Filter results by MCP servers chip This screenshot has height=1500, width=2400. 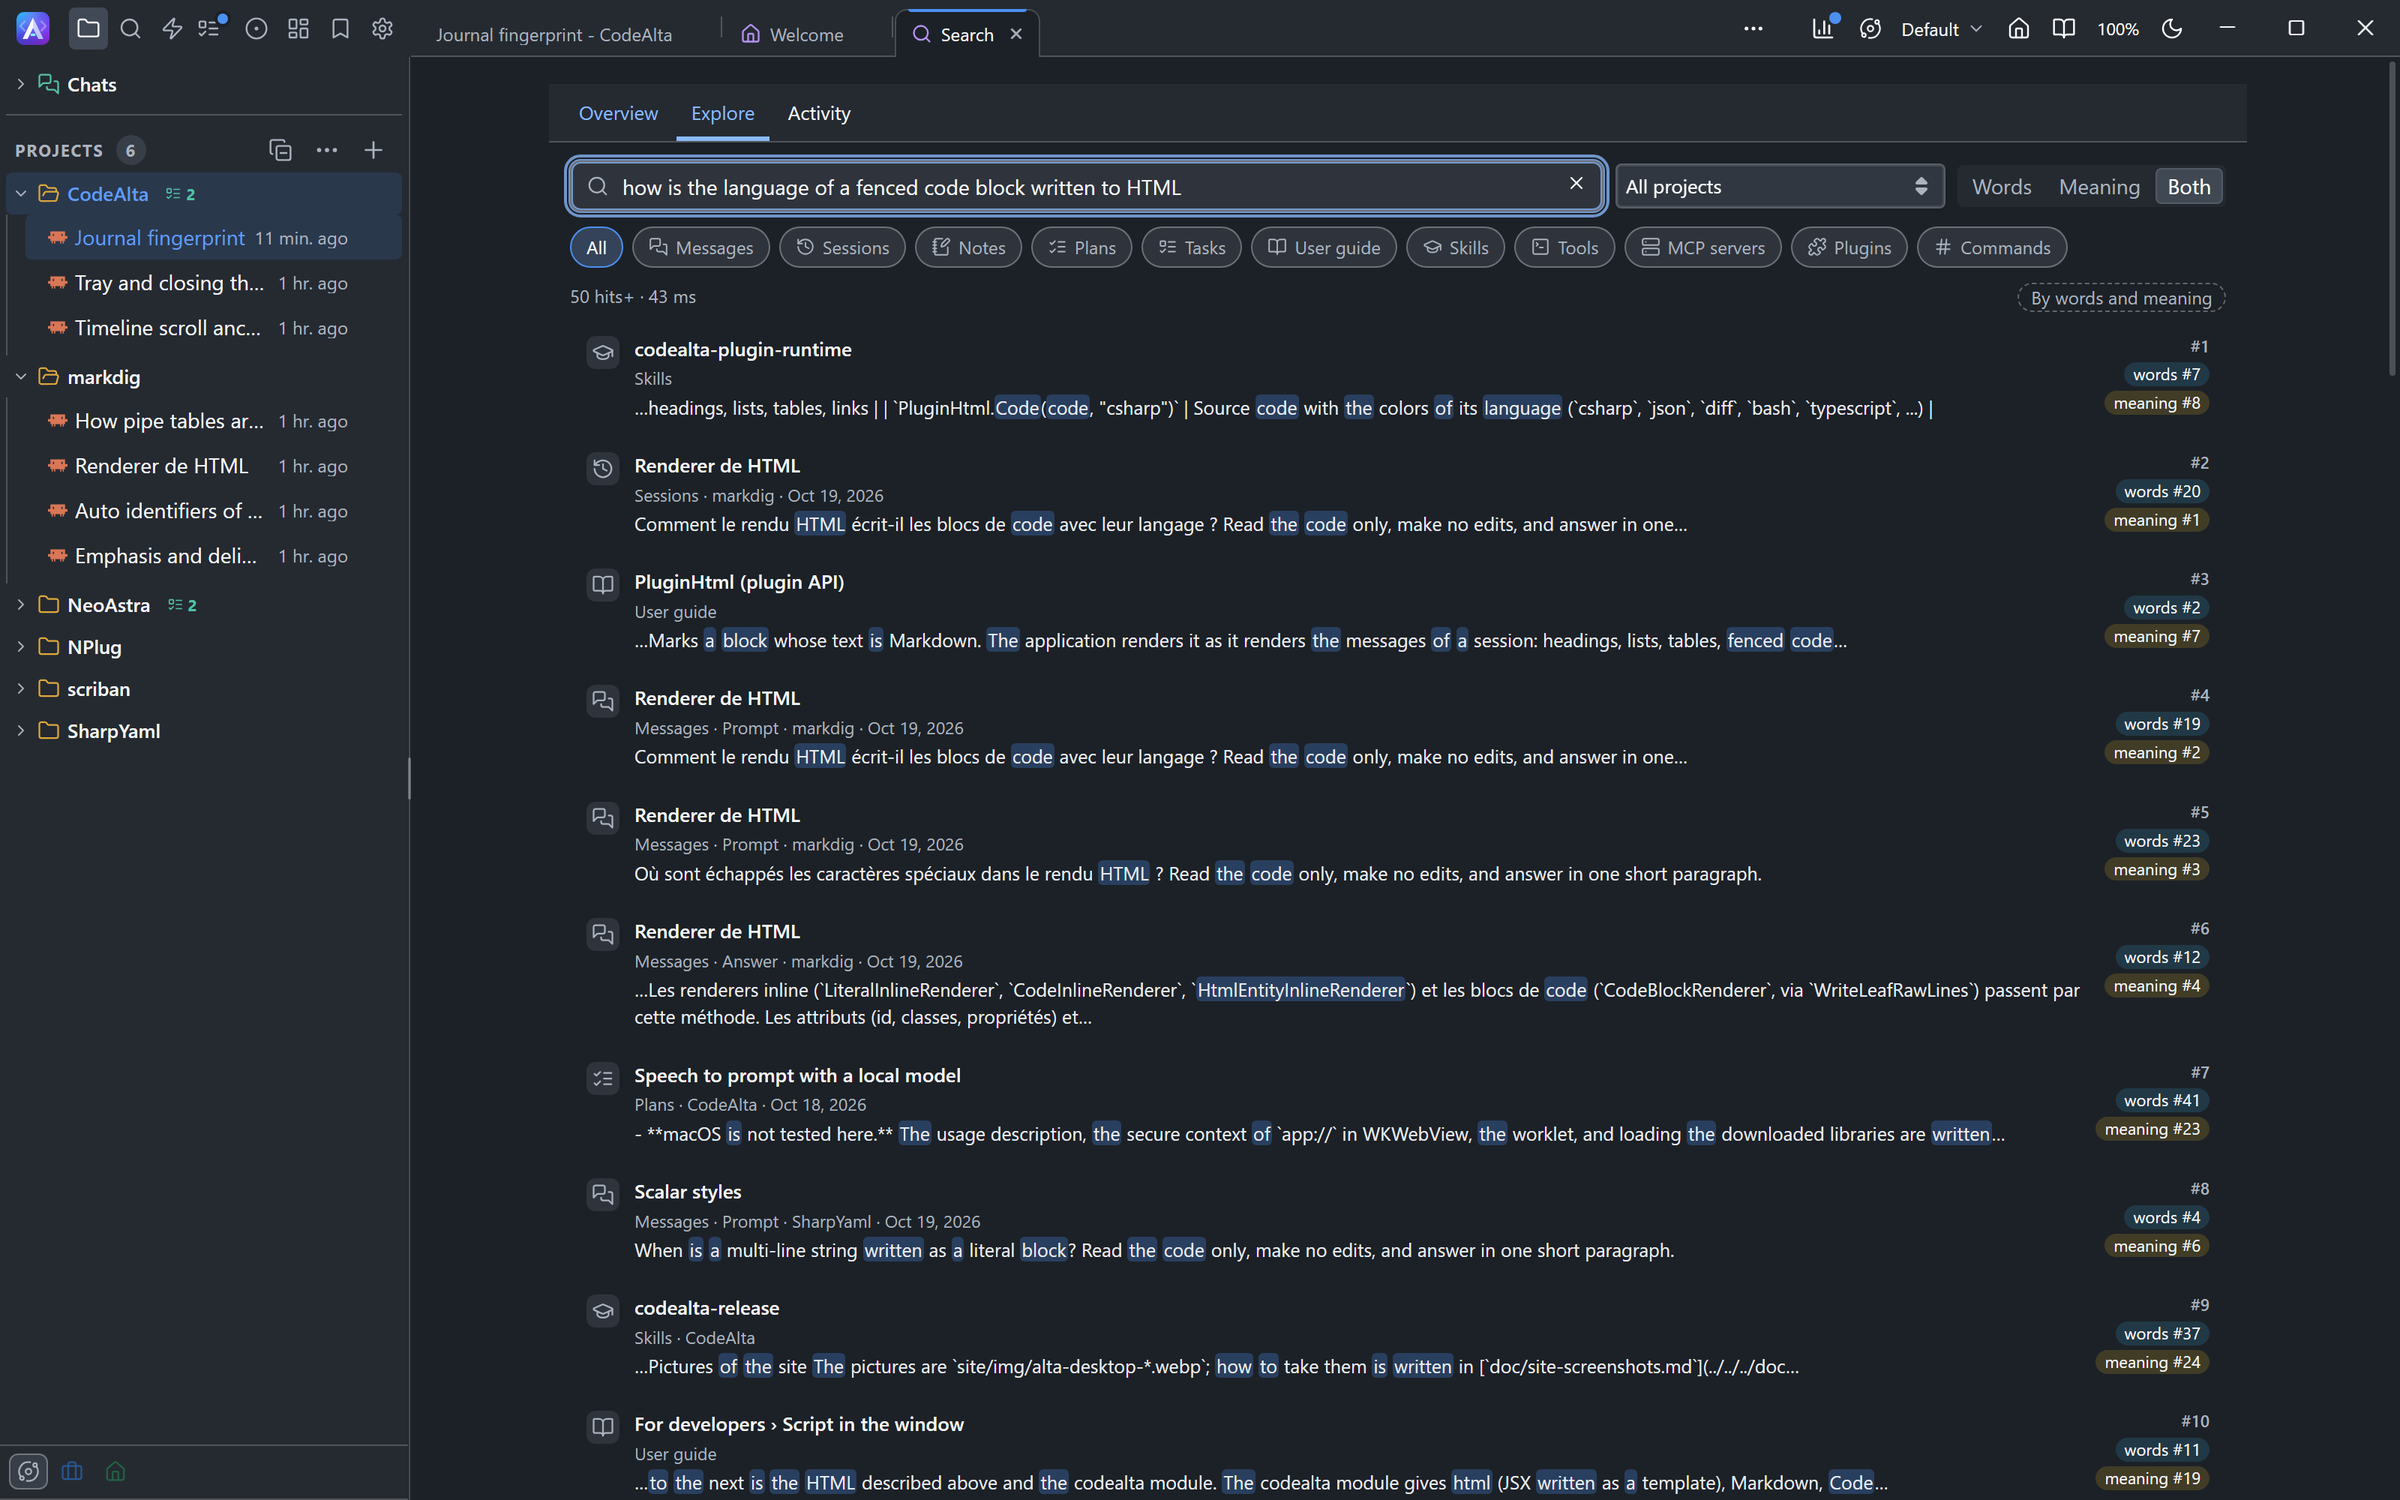[x=1703, y=248]
